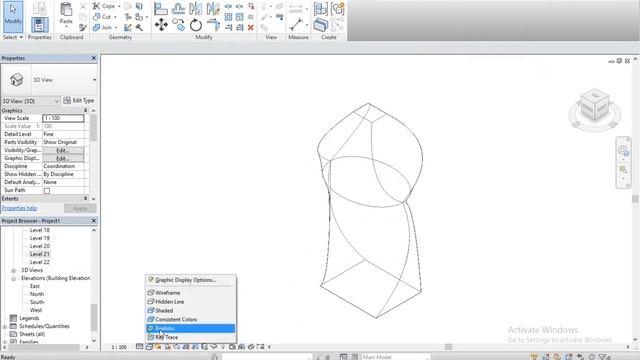This screenshot has width=640, height=360.
Task: Select the Cope geometry tool
Action: pyautogui.click(x=104, y=6)
